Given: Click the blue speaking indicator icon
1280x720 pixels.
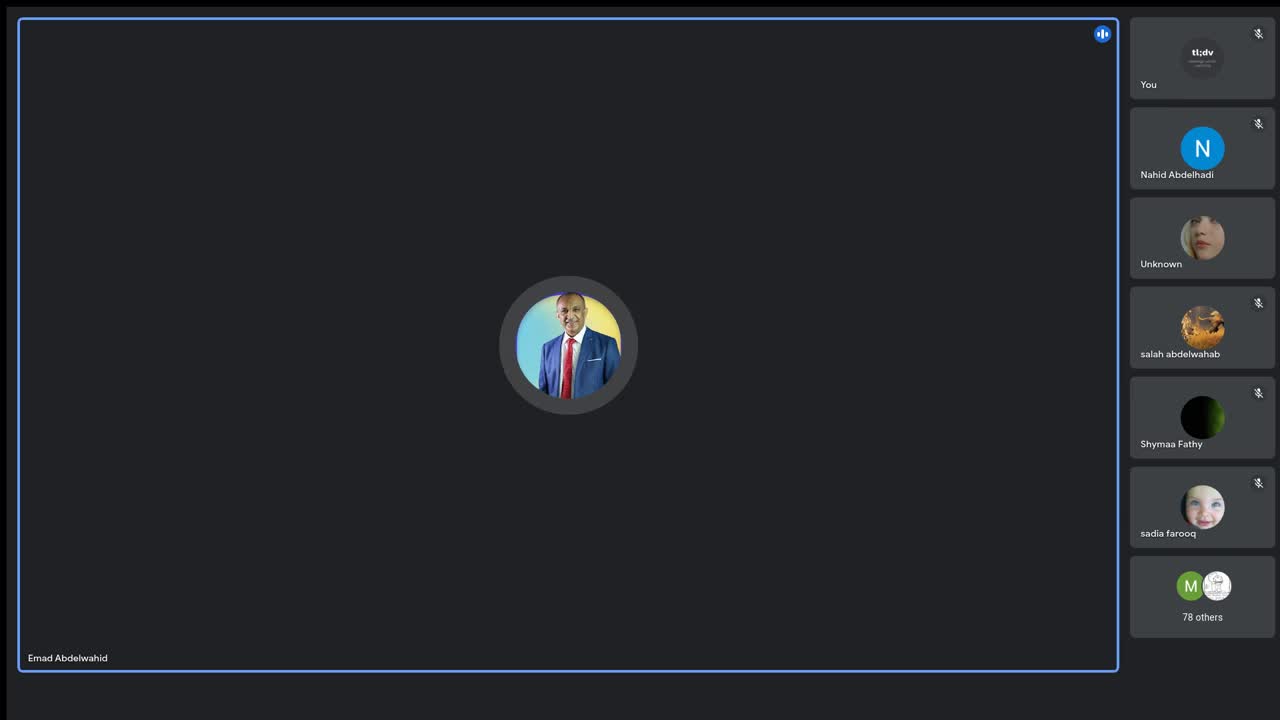Looking at the screenshot, I should [x=1102, y=34].
